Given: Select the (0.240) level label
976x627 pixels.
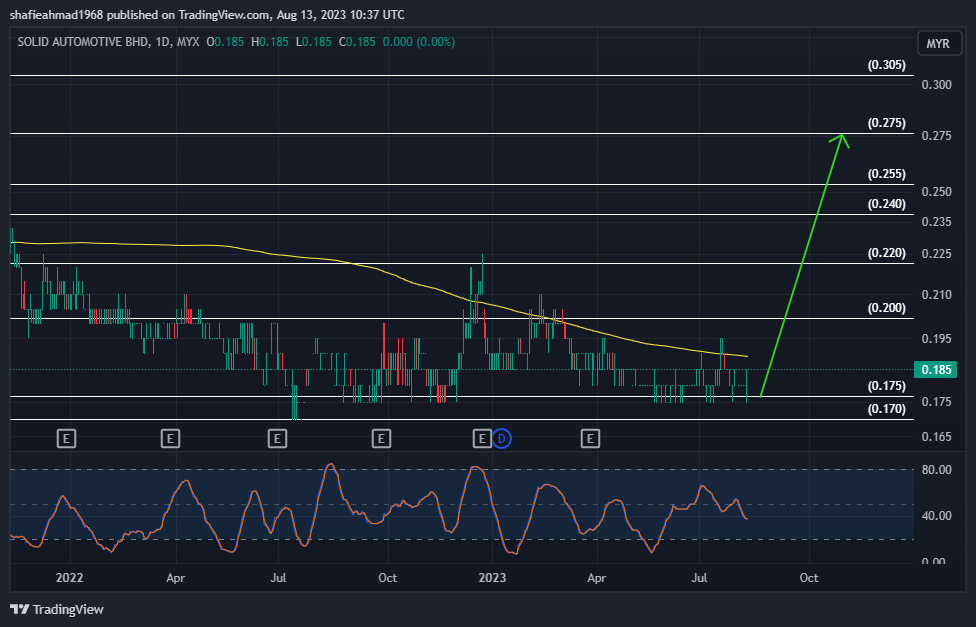Looking at the screenshot, I should tap(886, 204).
